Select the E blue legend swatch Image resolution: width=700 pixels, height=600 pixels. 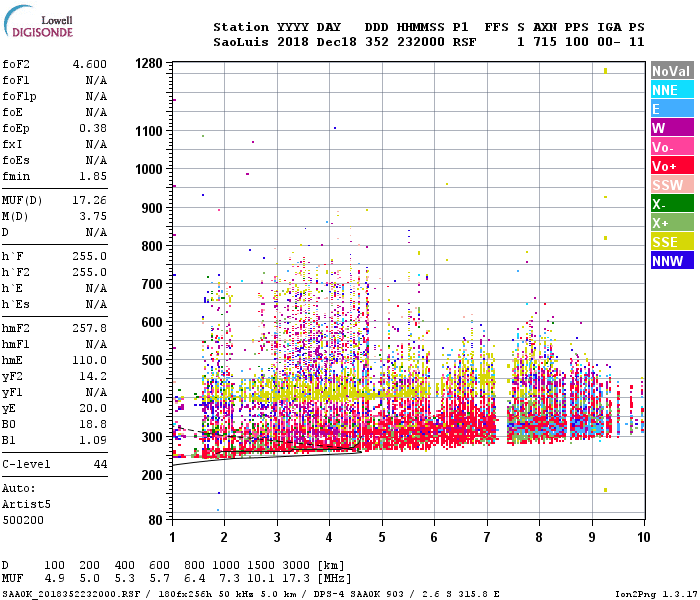pos(672,108)
